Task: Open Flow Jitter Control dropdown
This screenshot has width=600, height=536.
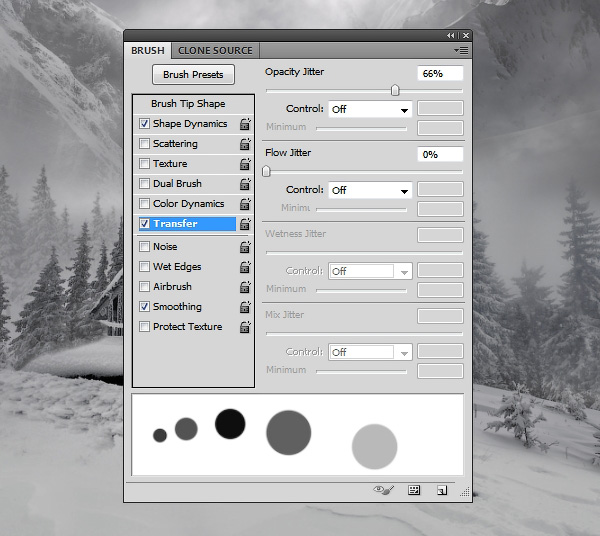Action: [370, 190]
